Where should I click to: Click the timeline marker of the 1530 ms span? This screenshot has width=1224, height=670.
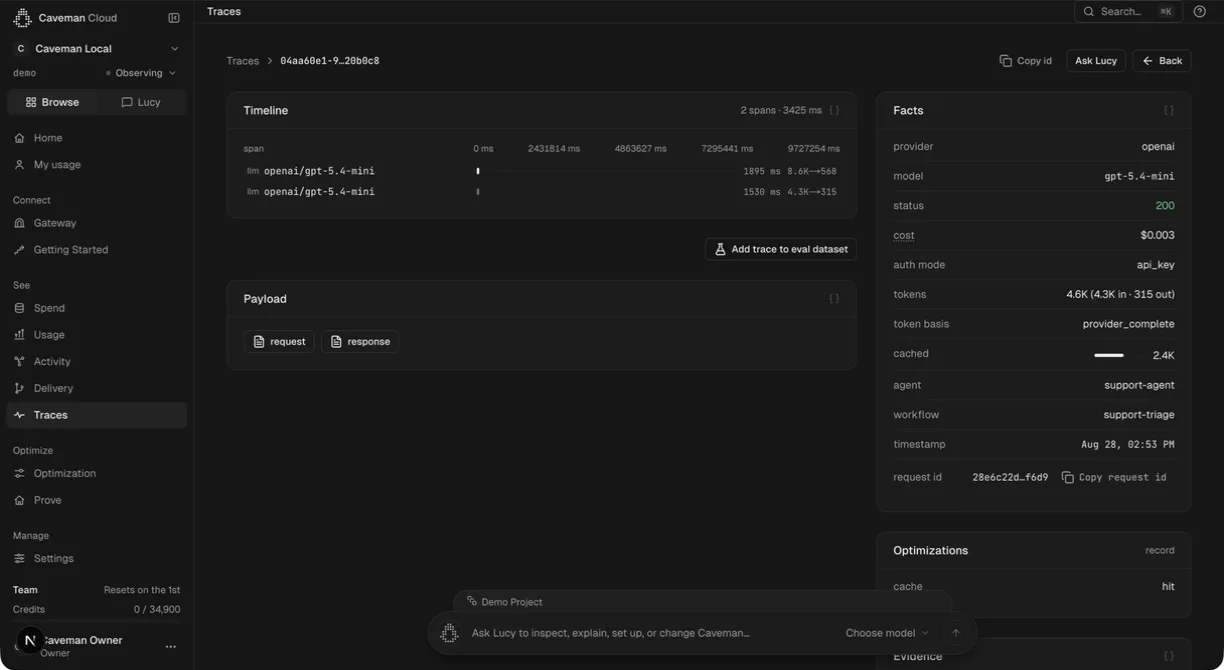478,192
